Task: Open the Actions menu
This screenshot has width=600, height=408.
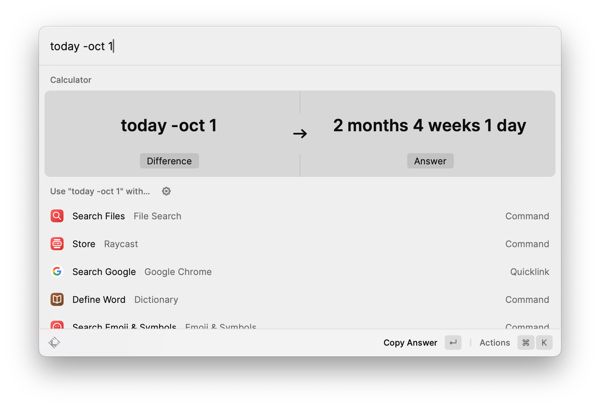Action: coord(494,343)
